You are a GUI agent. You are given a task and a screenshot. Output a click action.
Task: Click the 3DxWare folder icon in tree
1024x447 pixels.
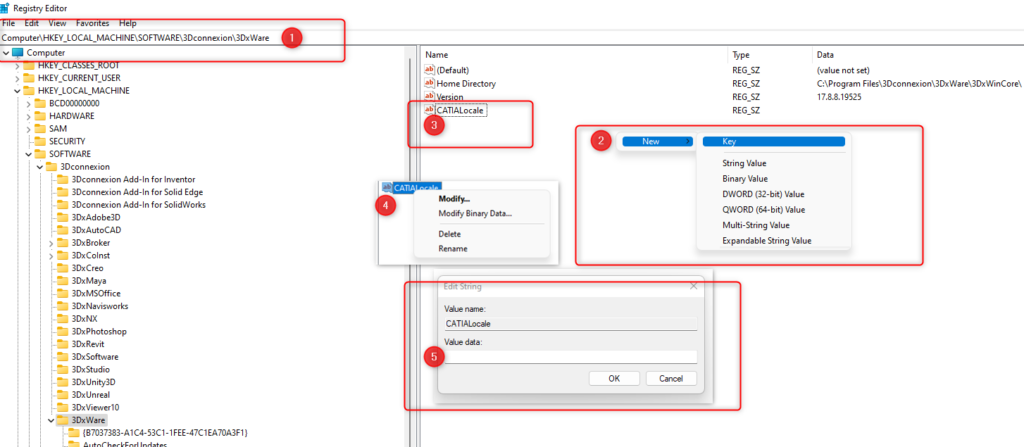coord(63,420)
